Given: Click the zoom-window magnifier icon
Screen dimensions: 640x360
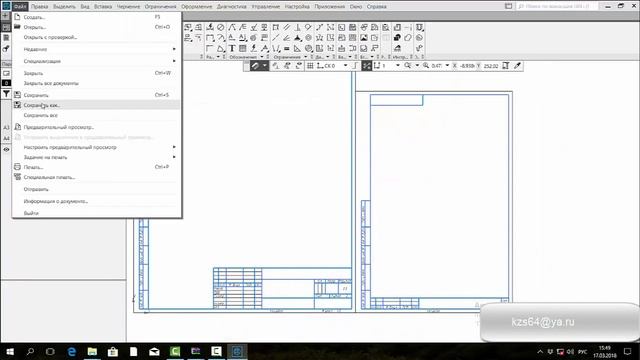Looking at the screenshot, I should coord(407,66).
